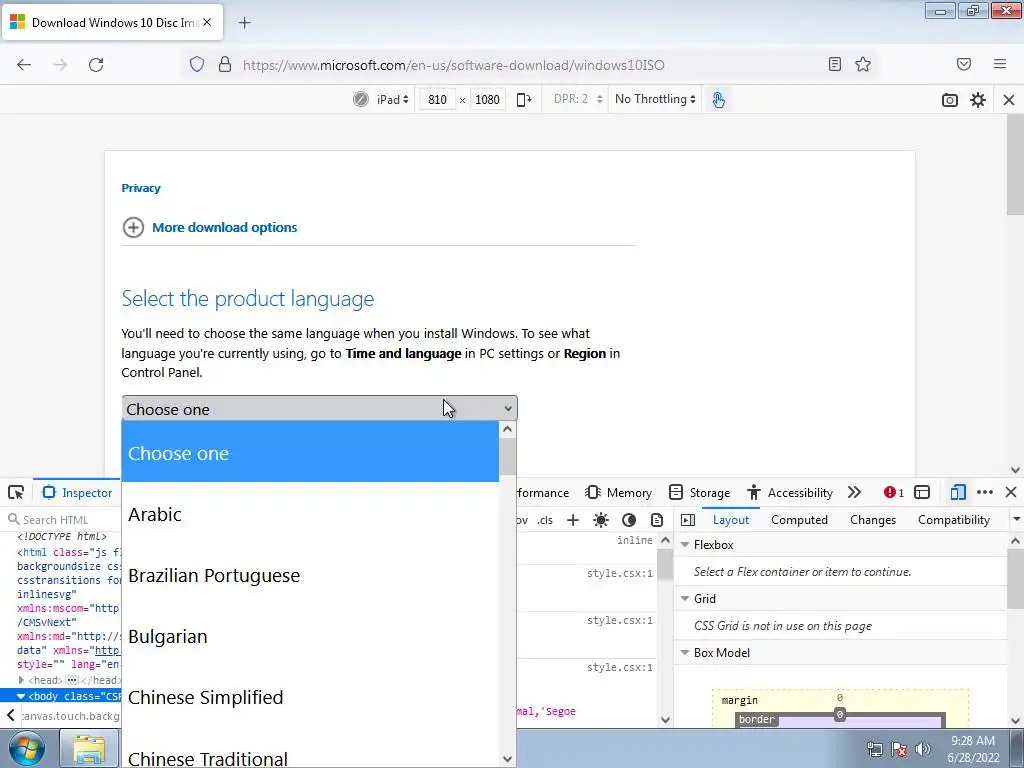Select Arabic from the language list
The image size is (1024, 768).
coord(310,514)
